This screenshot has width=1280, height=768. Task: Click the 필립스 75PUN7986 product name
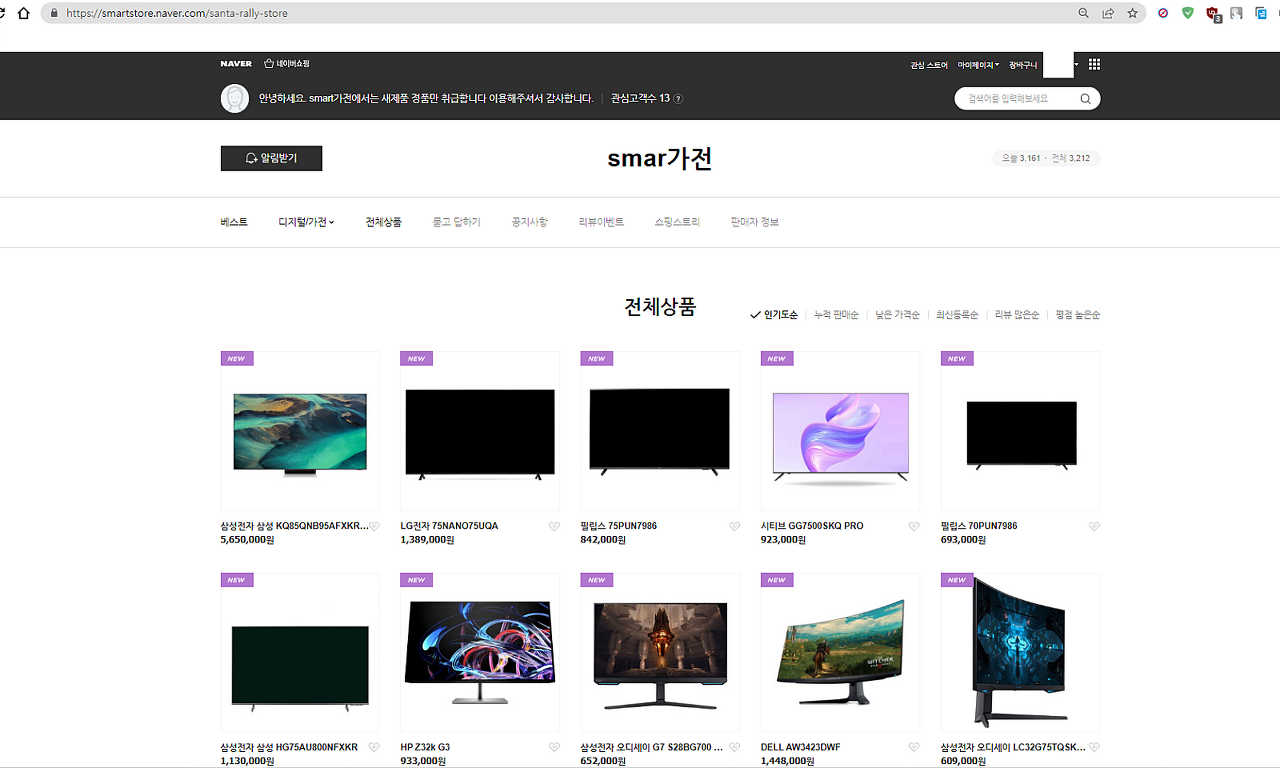tap(618, 526)
